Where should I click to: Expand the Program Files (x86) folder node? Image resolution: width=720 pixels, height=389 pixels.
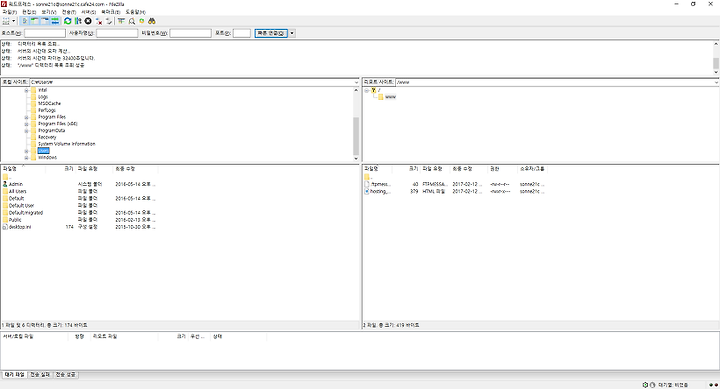pos(26,124)
